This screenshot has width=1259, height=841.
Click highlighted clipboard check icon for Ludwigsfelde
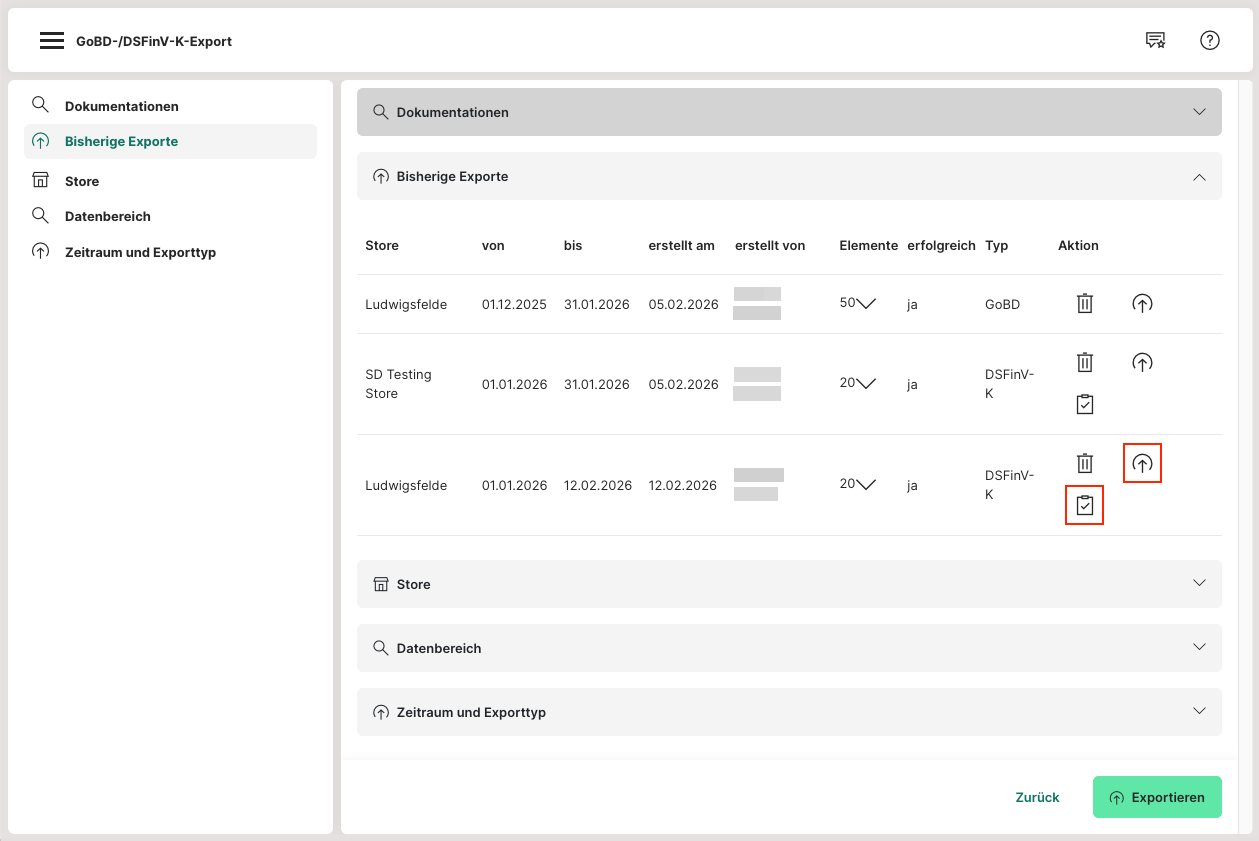(1085, 506)
